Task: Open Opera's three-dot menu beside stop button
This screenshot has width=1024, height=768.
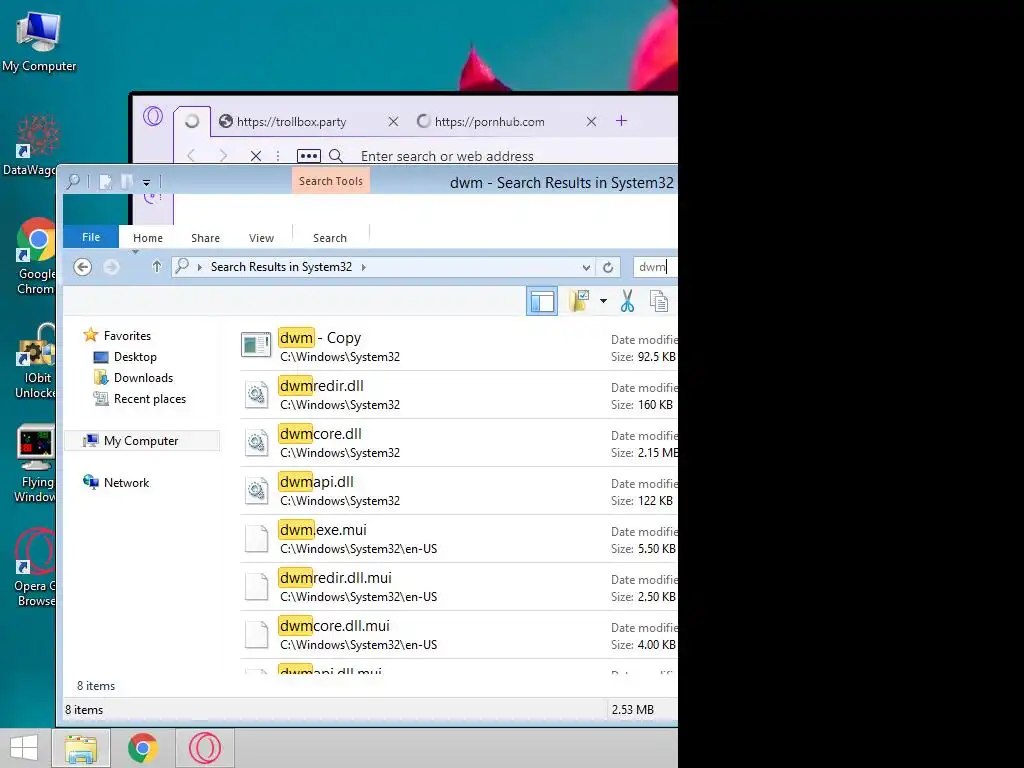Action: tap(278, 156)
